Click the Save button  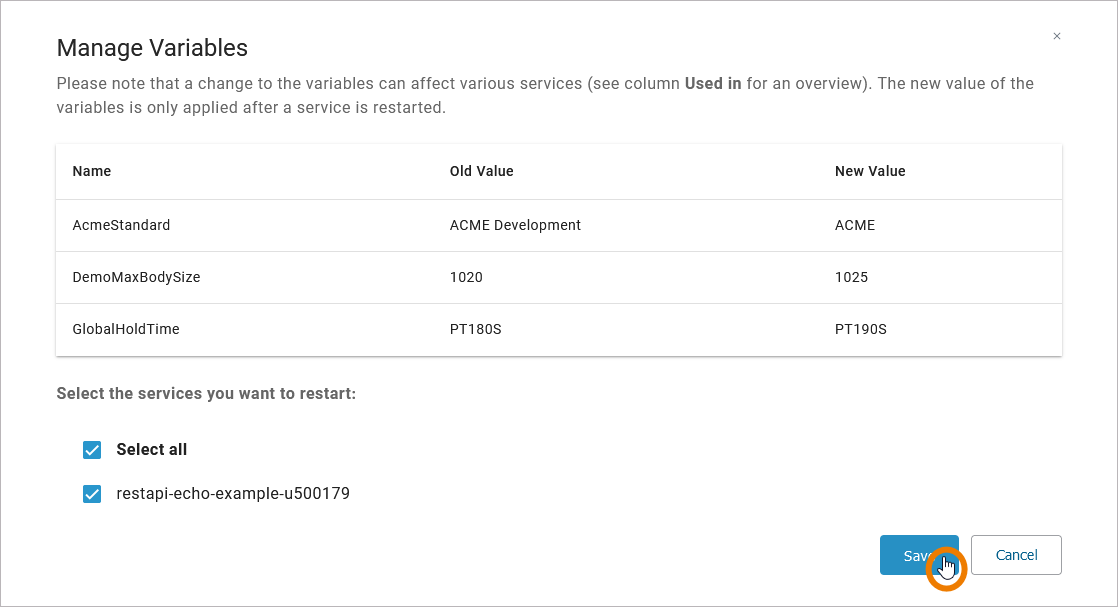pyautogui.click(x=918, y=555)
